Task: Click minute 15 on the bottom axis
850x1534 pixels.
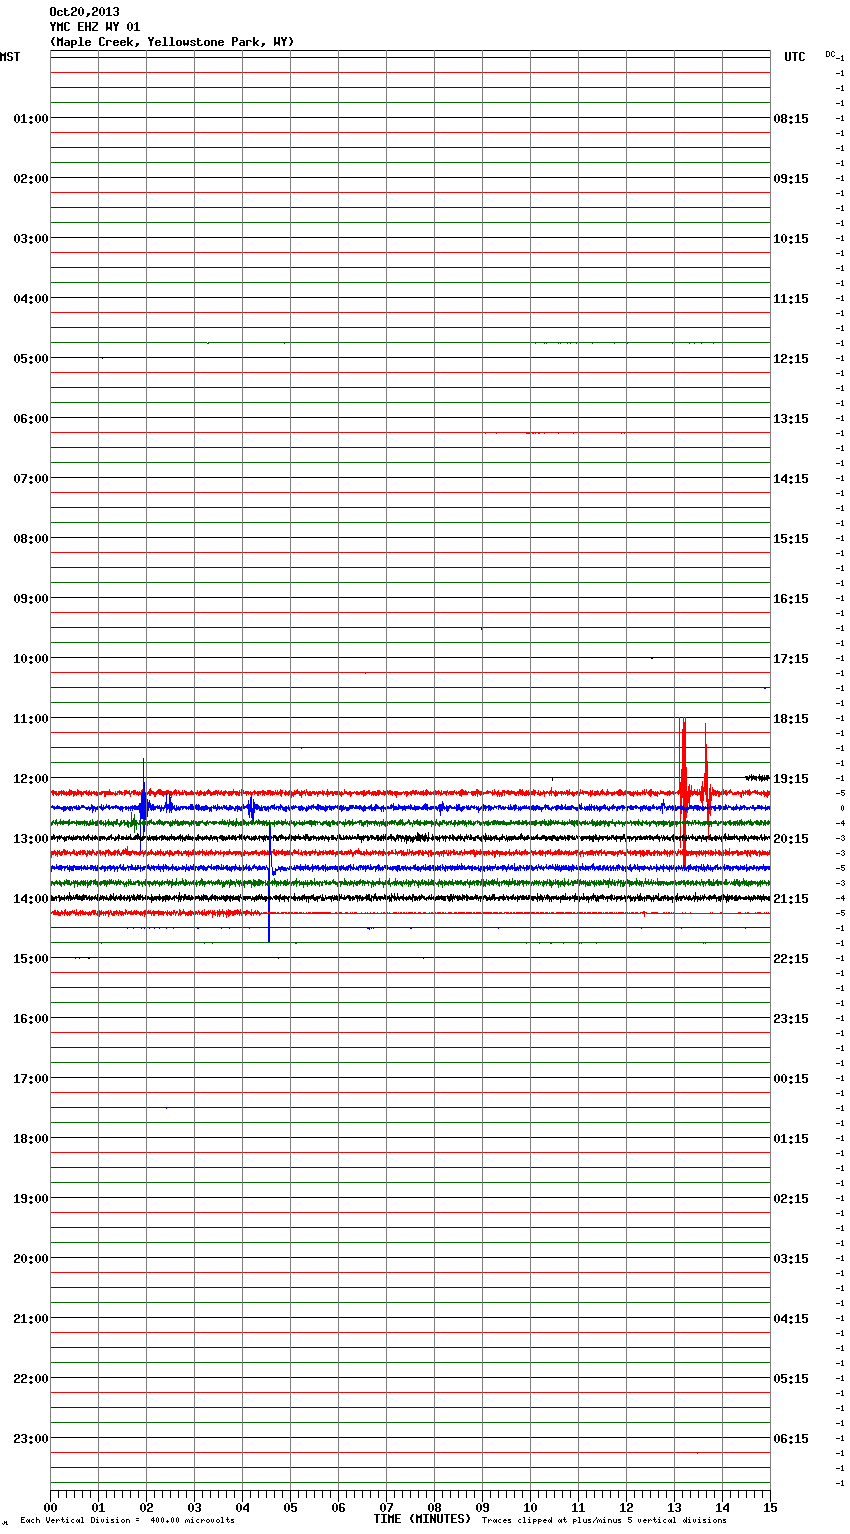Action: [x=770, y=1507]
